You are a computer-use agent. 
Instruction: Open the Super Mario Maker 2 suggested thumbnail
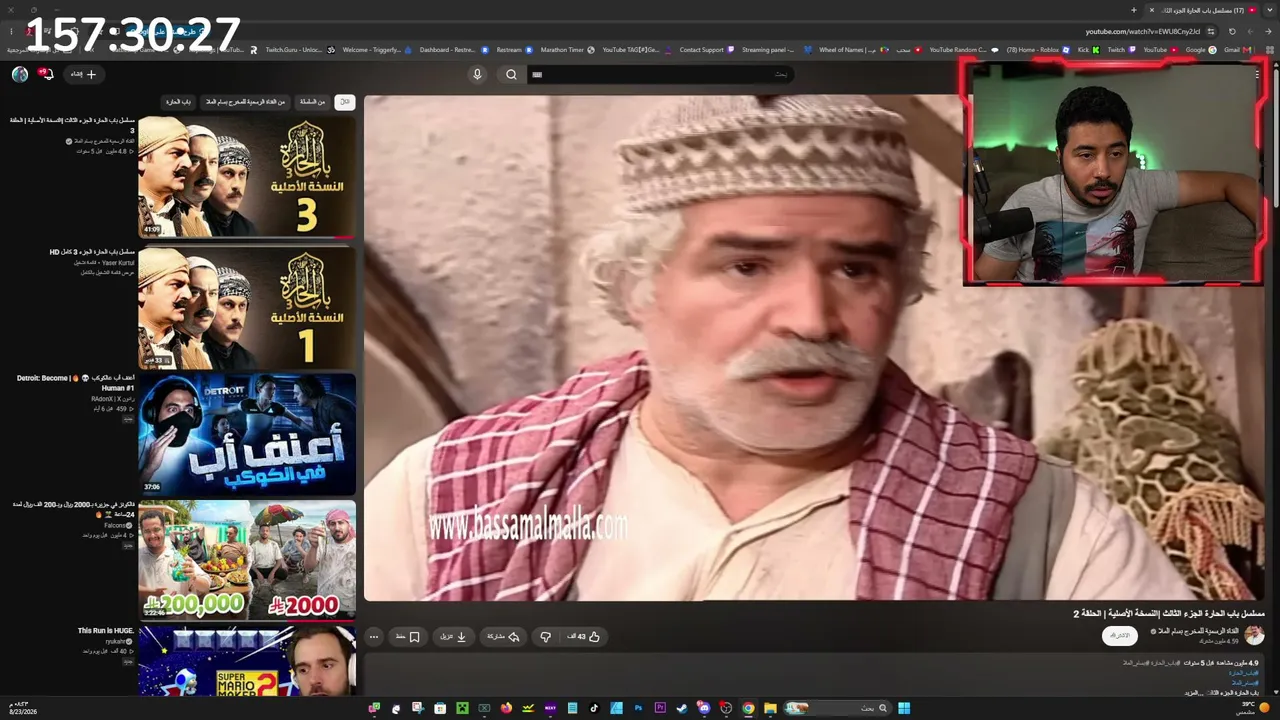(x=247, y=660)
